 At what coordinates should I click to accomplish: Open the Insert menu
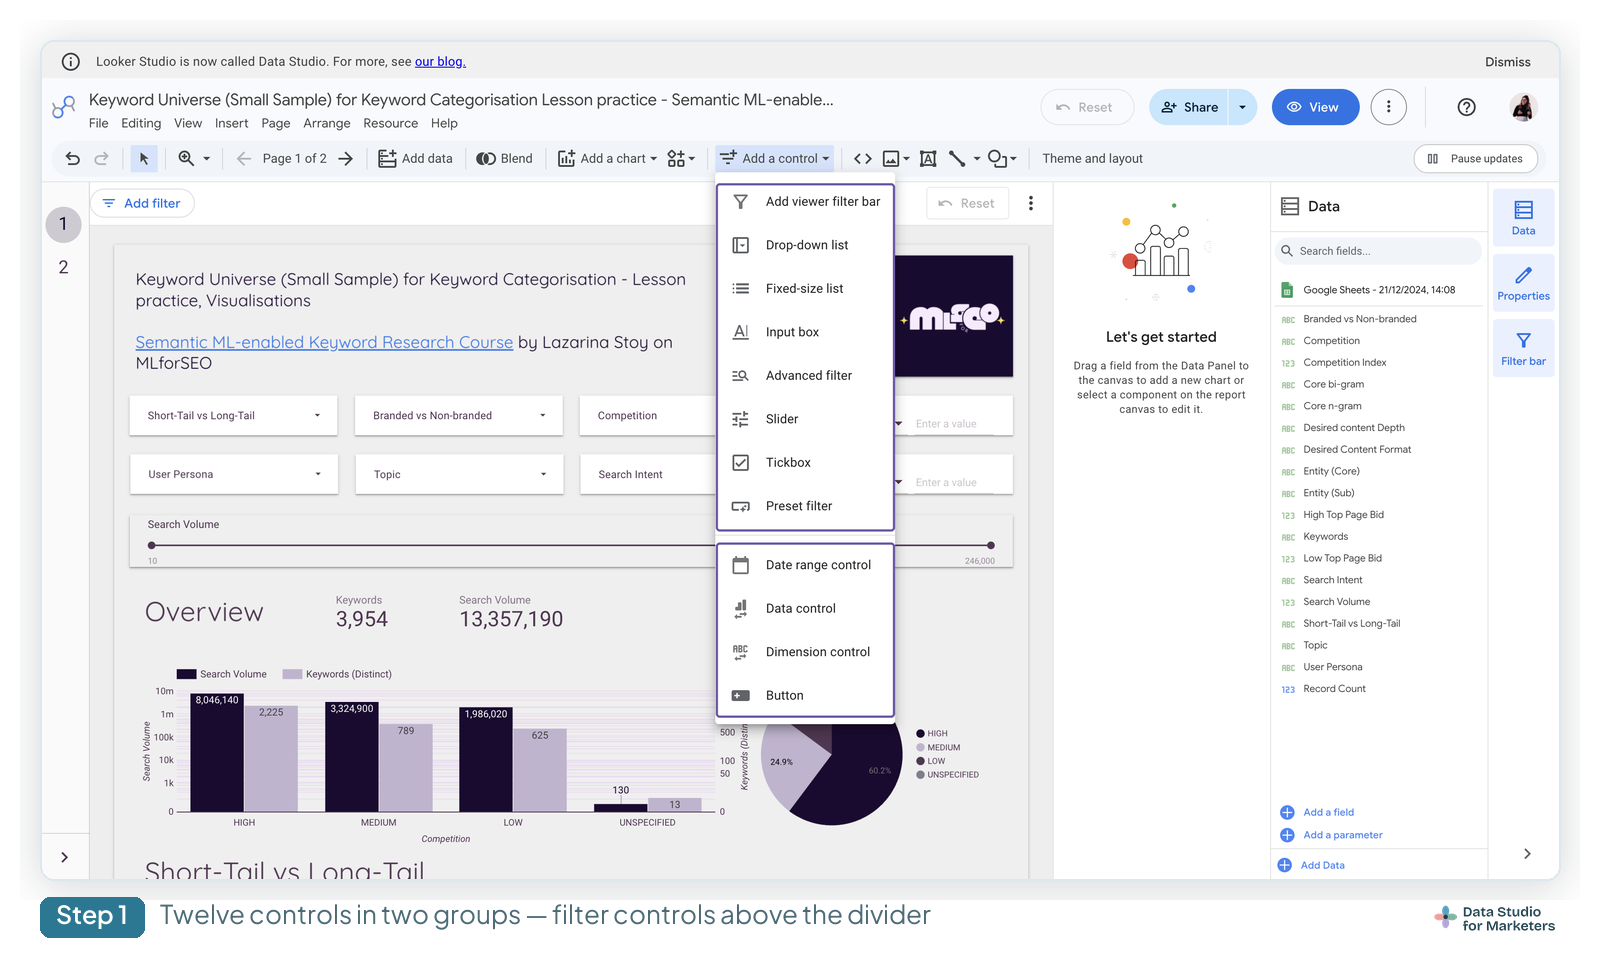coord(232,123)
